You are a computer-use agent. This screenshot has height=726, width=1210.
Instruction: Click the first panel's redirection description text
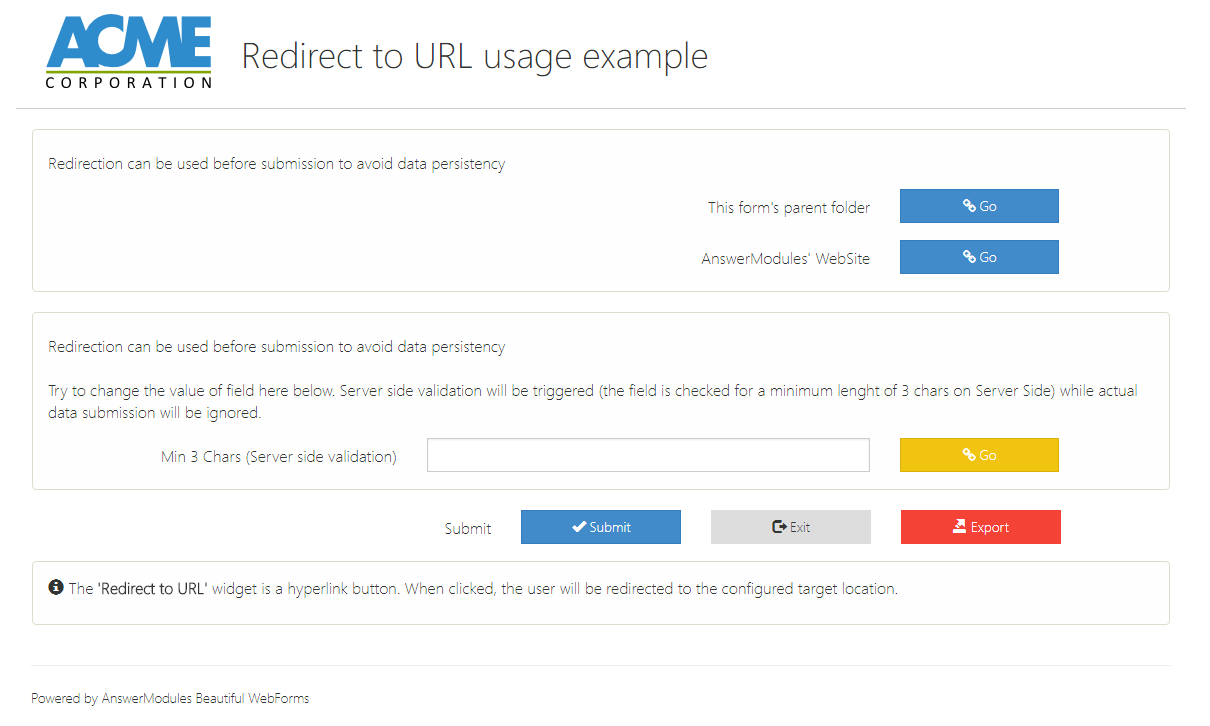277,164
